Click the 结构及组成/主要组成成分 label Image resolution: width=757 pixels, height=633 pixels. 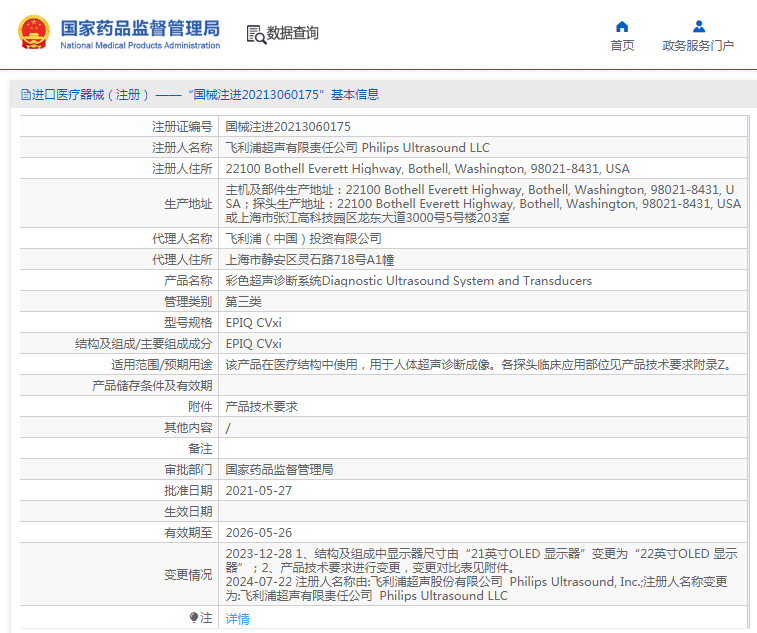[x=143, y=344]
